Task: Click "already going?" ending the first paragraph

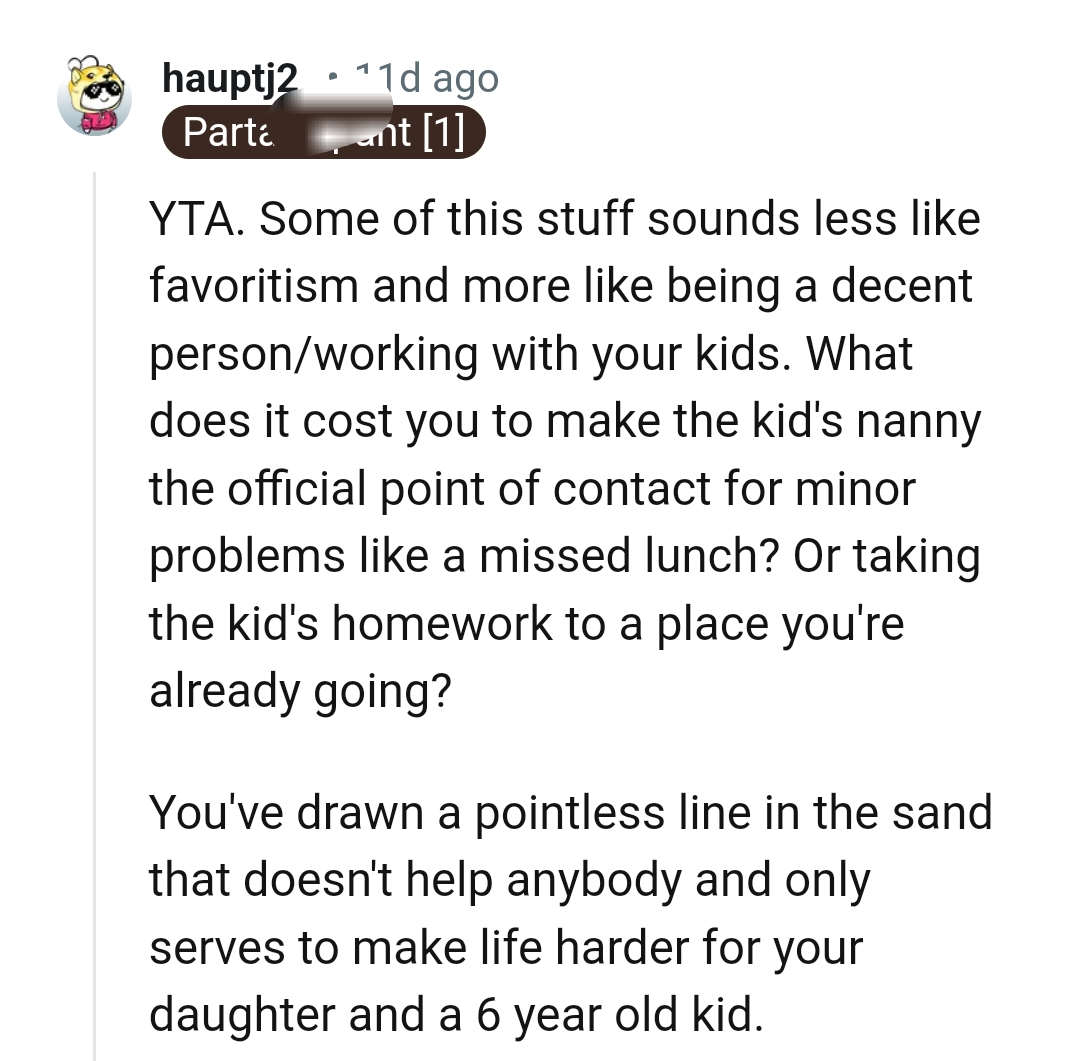Action: click(x=300, y=691)
